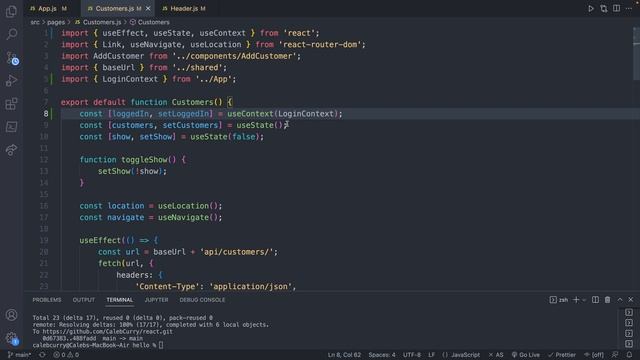The width and height of the screenshot is (640, 360).
Task: Click the 'pages' breadcrumb segment
Action: (x=56, y=22)
